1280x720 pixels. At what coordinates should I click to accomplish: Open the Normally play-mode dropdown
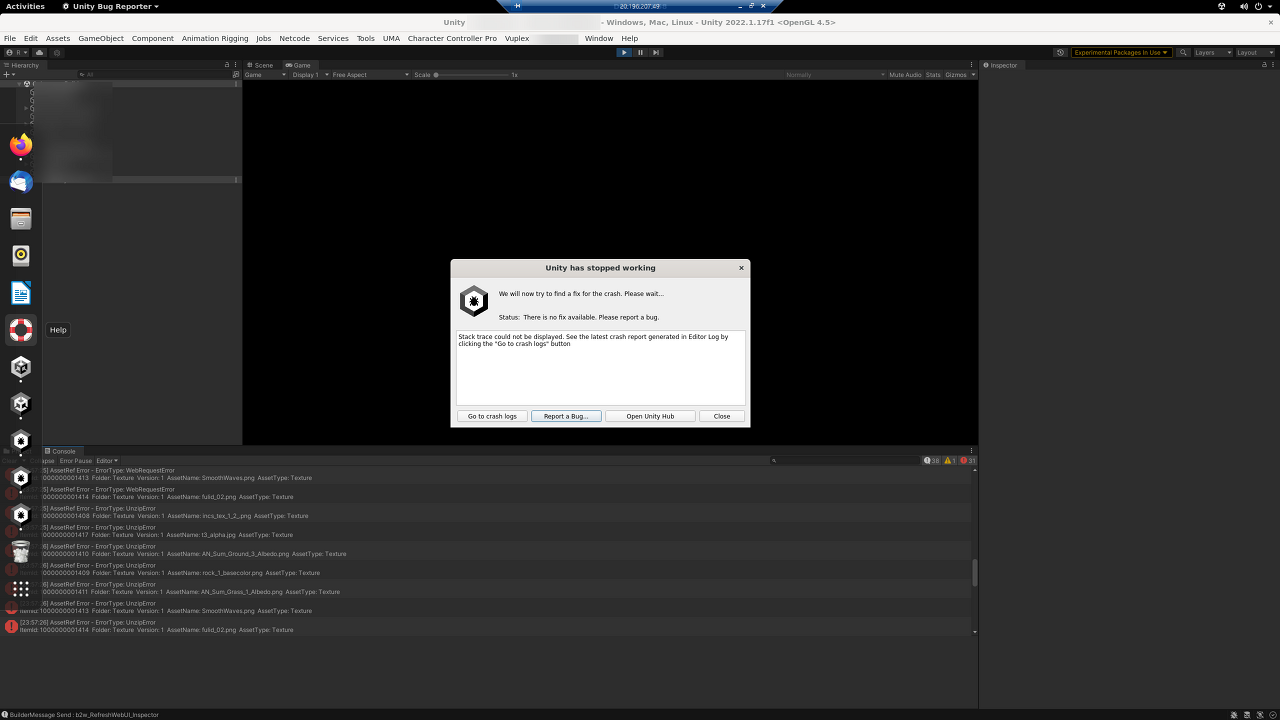coord(835,75)
